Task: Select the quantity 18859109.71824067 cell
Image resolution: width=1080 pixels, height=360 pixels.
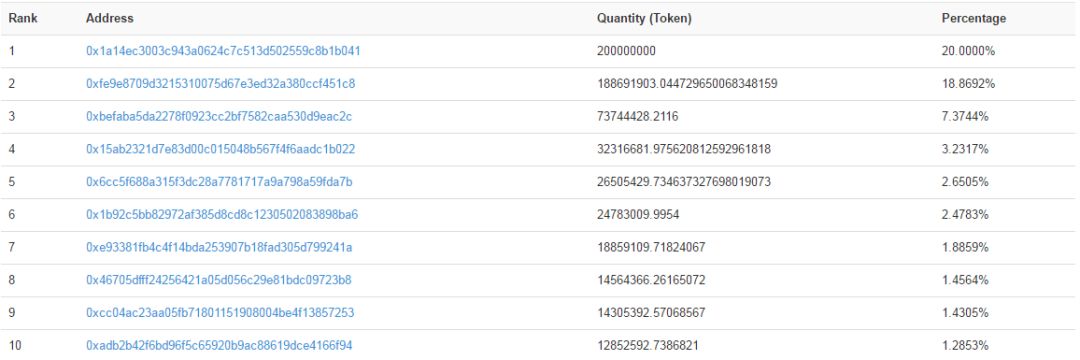Action: (x=651, y=247)
